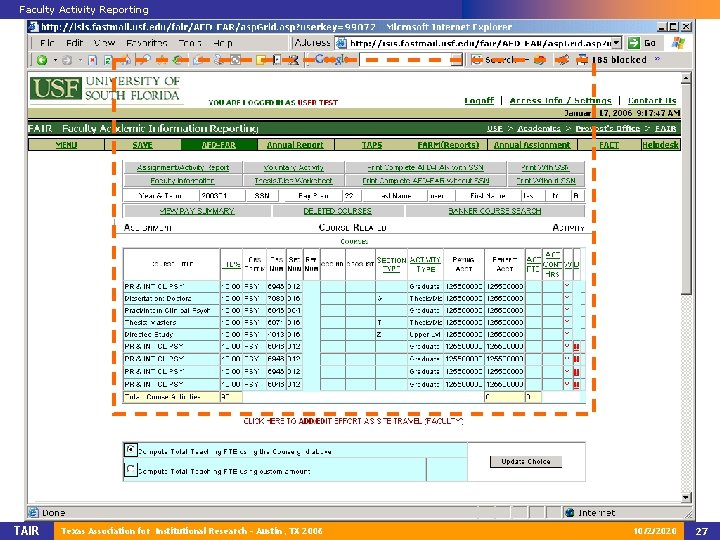Click the Windows flag logo icon
The height and width of the screenshot is (540, 720).
click(x=678, y=43)
